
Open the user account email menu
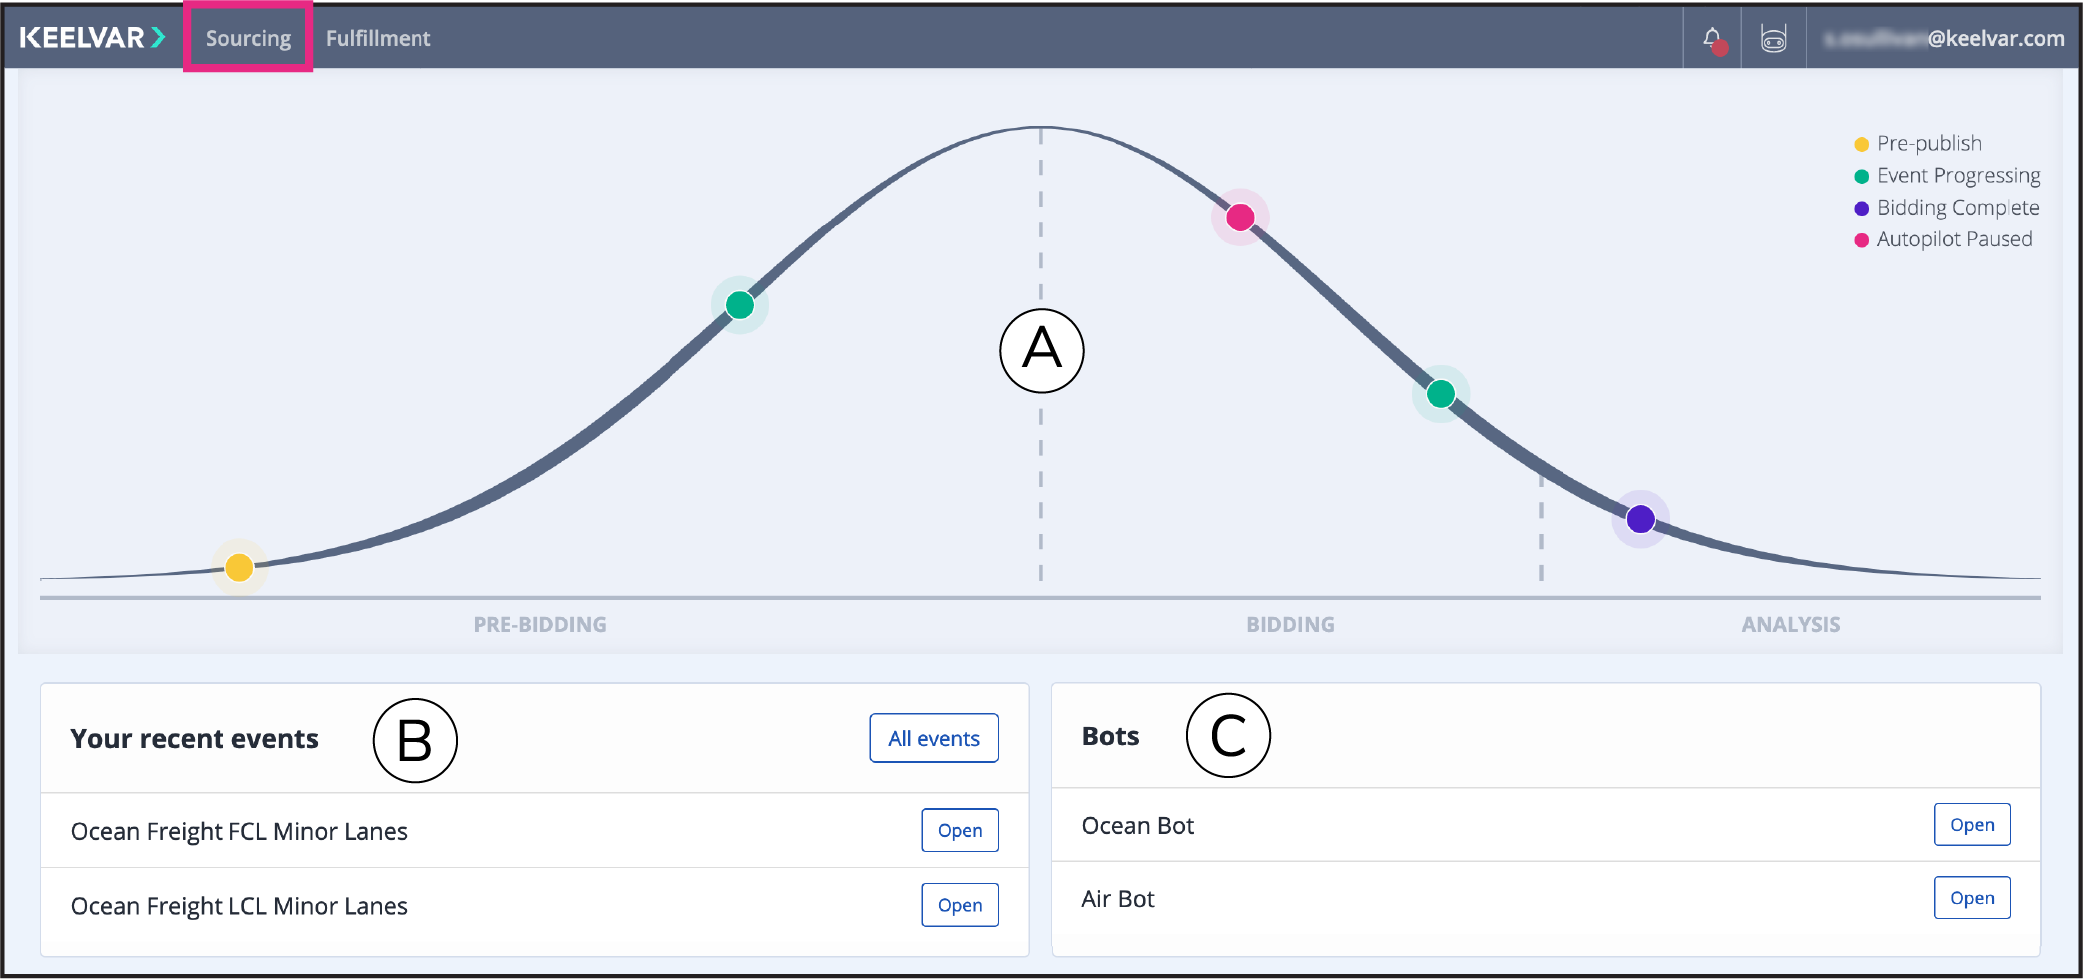tap(1944, 38)
